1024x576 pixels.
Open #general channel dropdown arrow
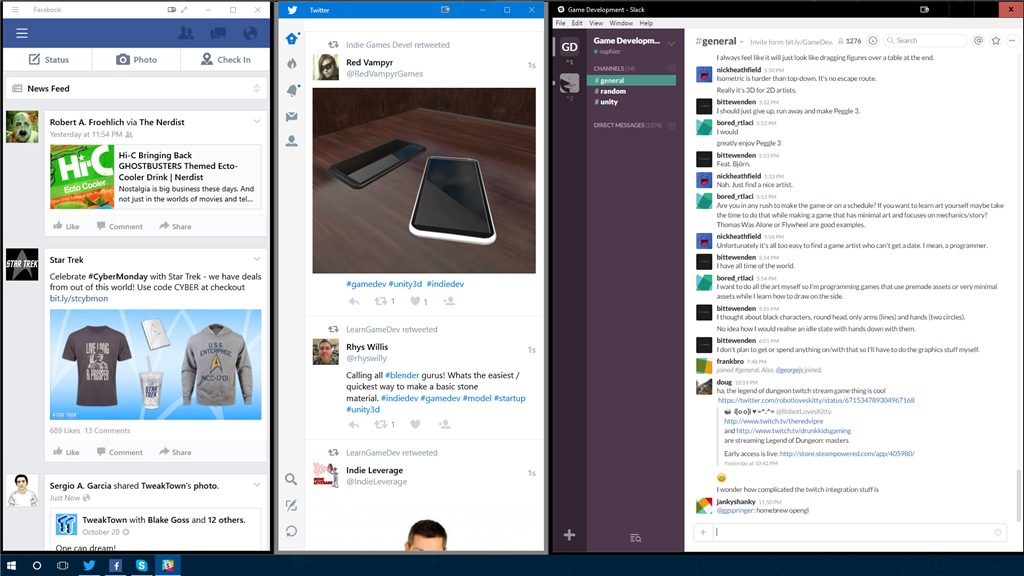[742, 42]
